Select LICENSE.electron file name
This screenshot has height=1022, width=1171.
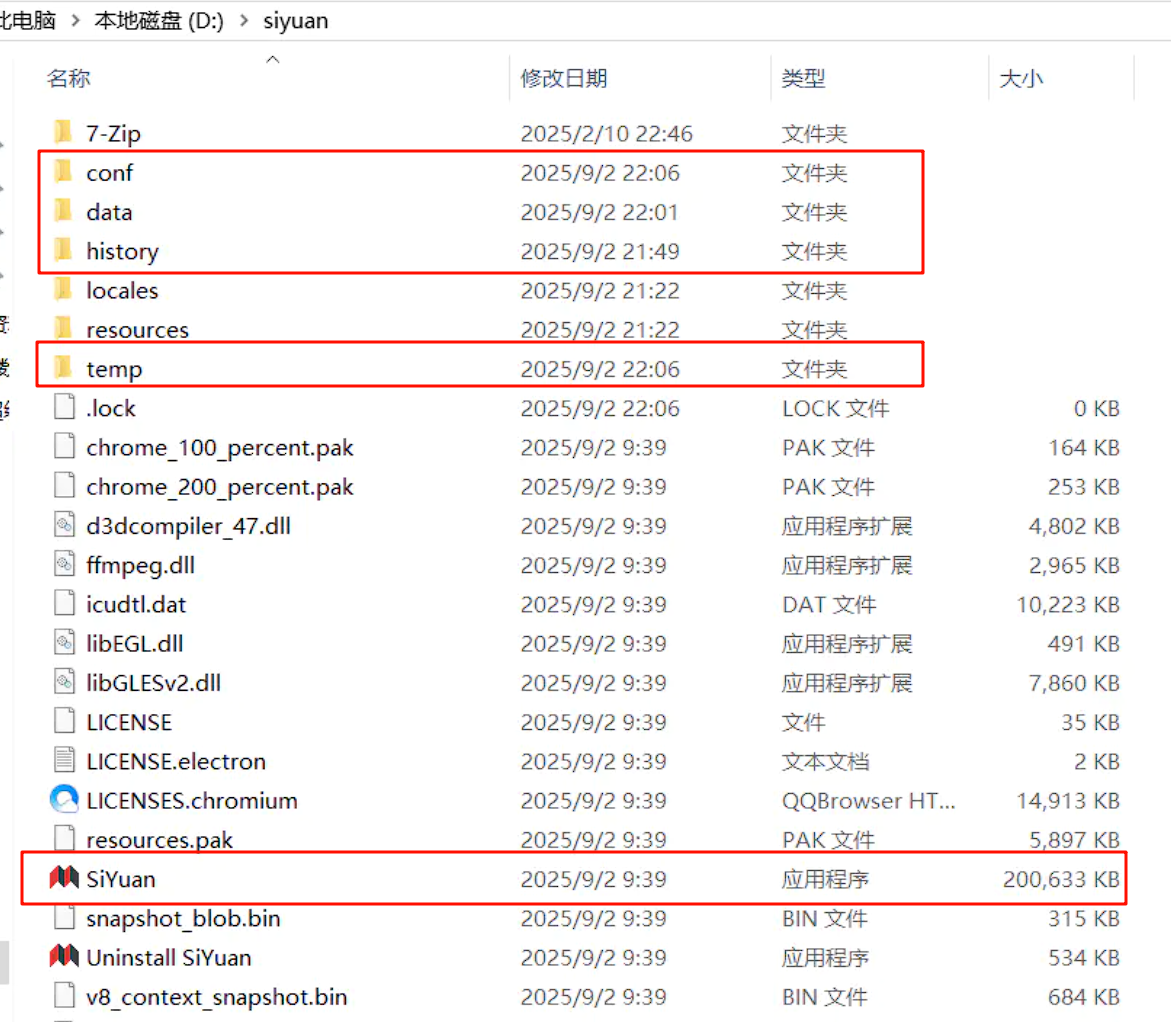[x=176, y=761]
